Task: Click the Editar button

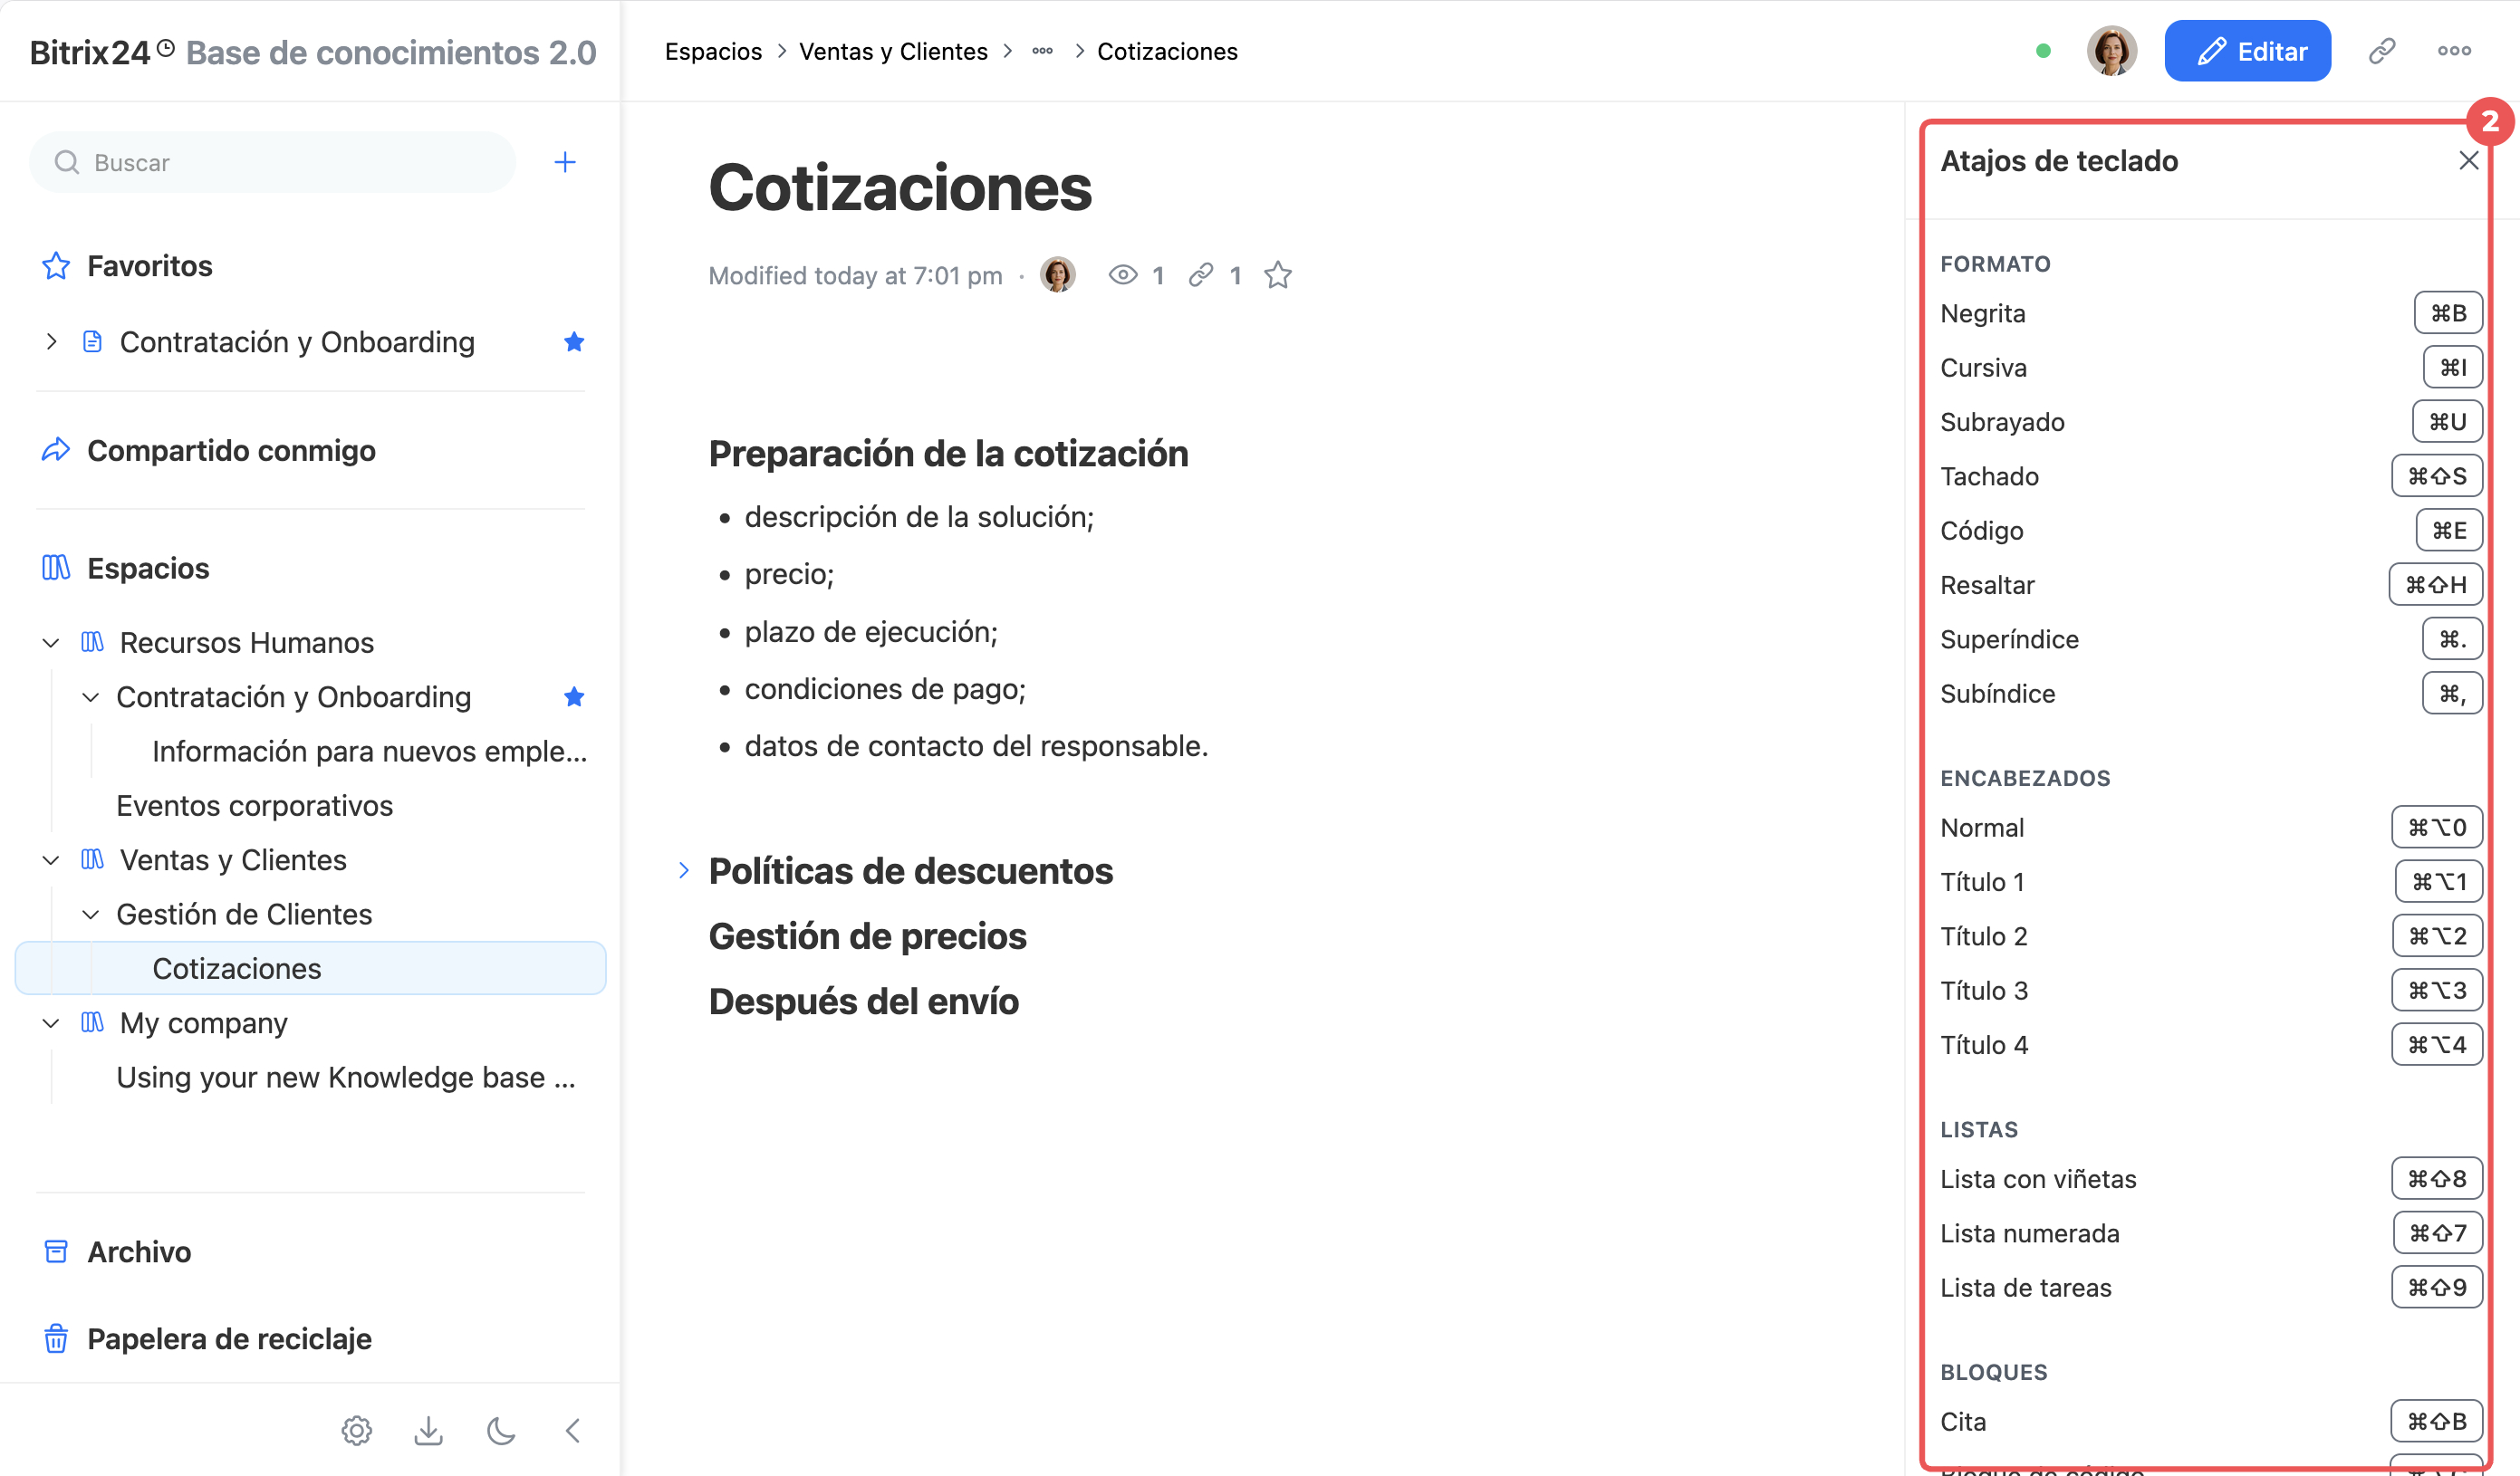Action: [2247, 51]
